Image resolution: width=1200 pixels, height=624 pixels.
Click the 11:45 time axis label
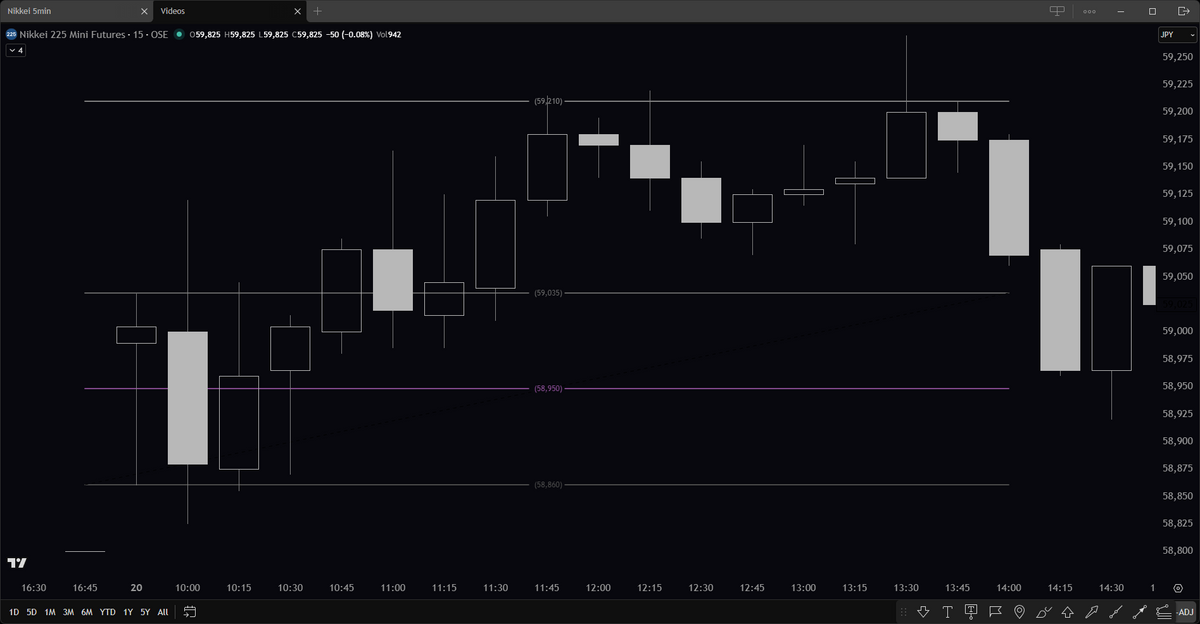pos(547,588)
